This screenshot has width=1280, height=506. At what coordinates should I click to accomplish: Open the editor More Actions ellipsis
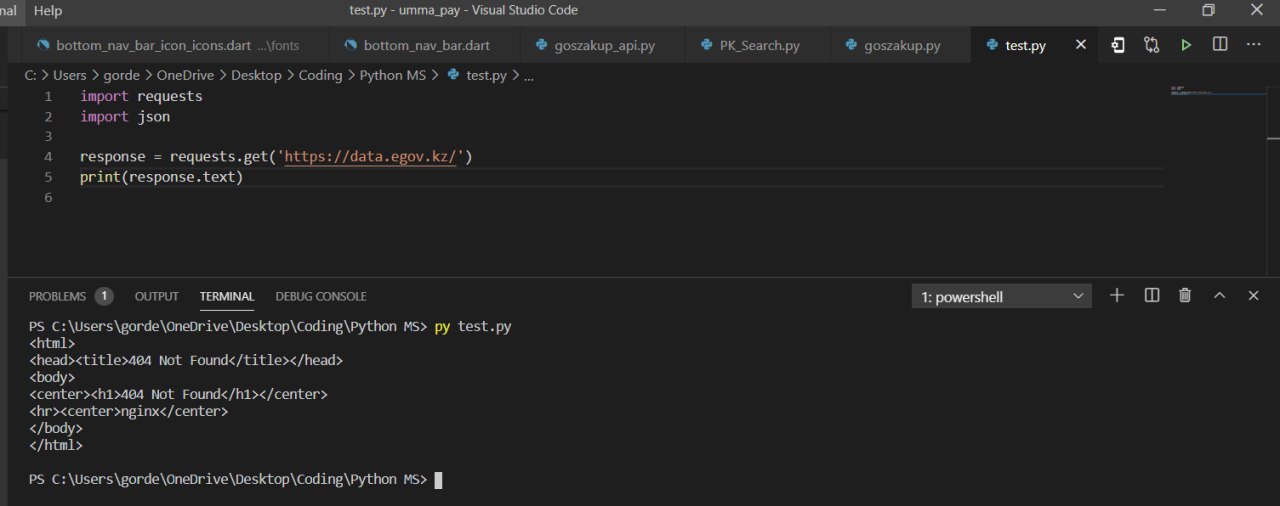pos(1254,45)
